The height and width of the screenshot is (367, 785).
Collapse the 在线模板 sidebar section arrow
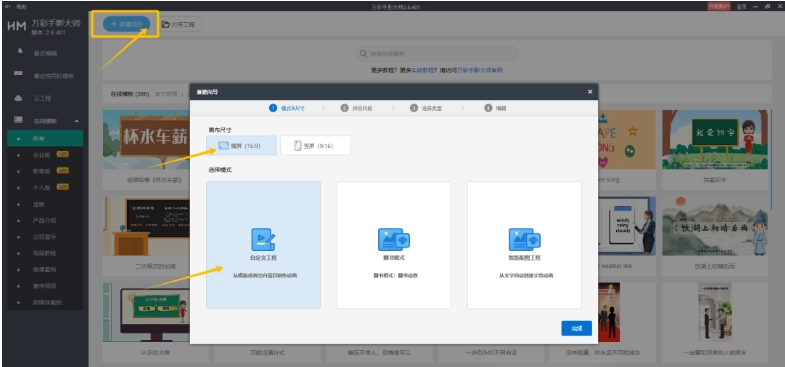(77, 121)
